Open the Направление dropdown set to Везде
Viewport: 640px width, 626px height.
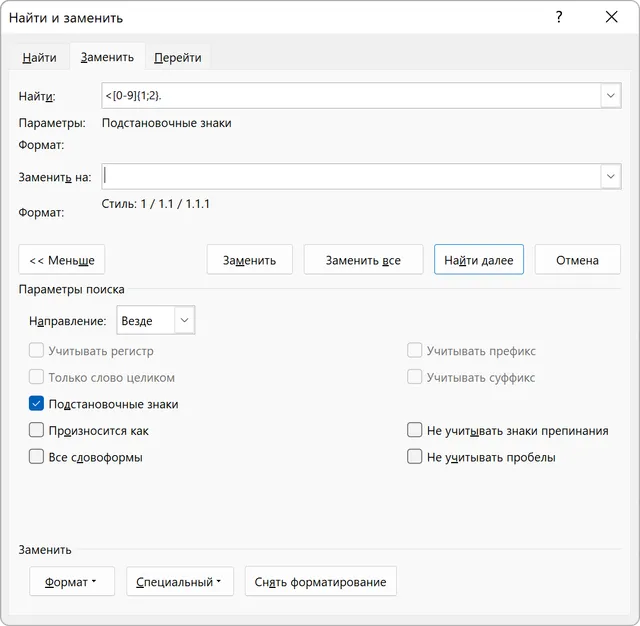click(156, 320)
